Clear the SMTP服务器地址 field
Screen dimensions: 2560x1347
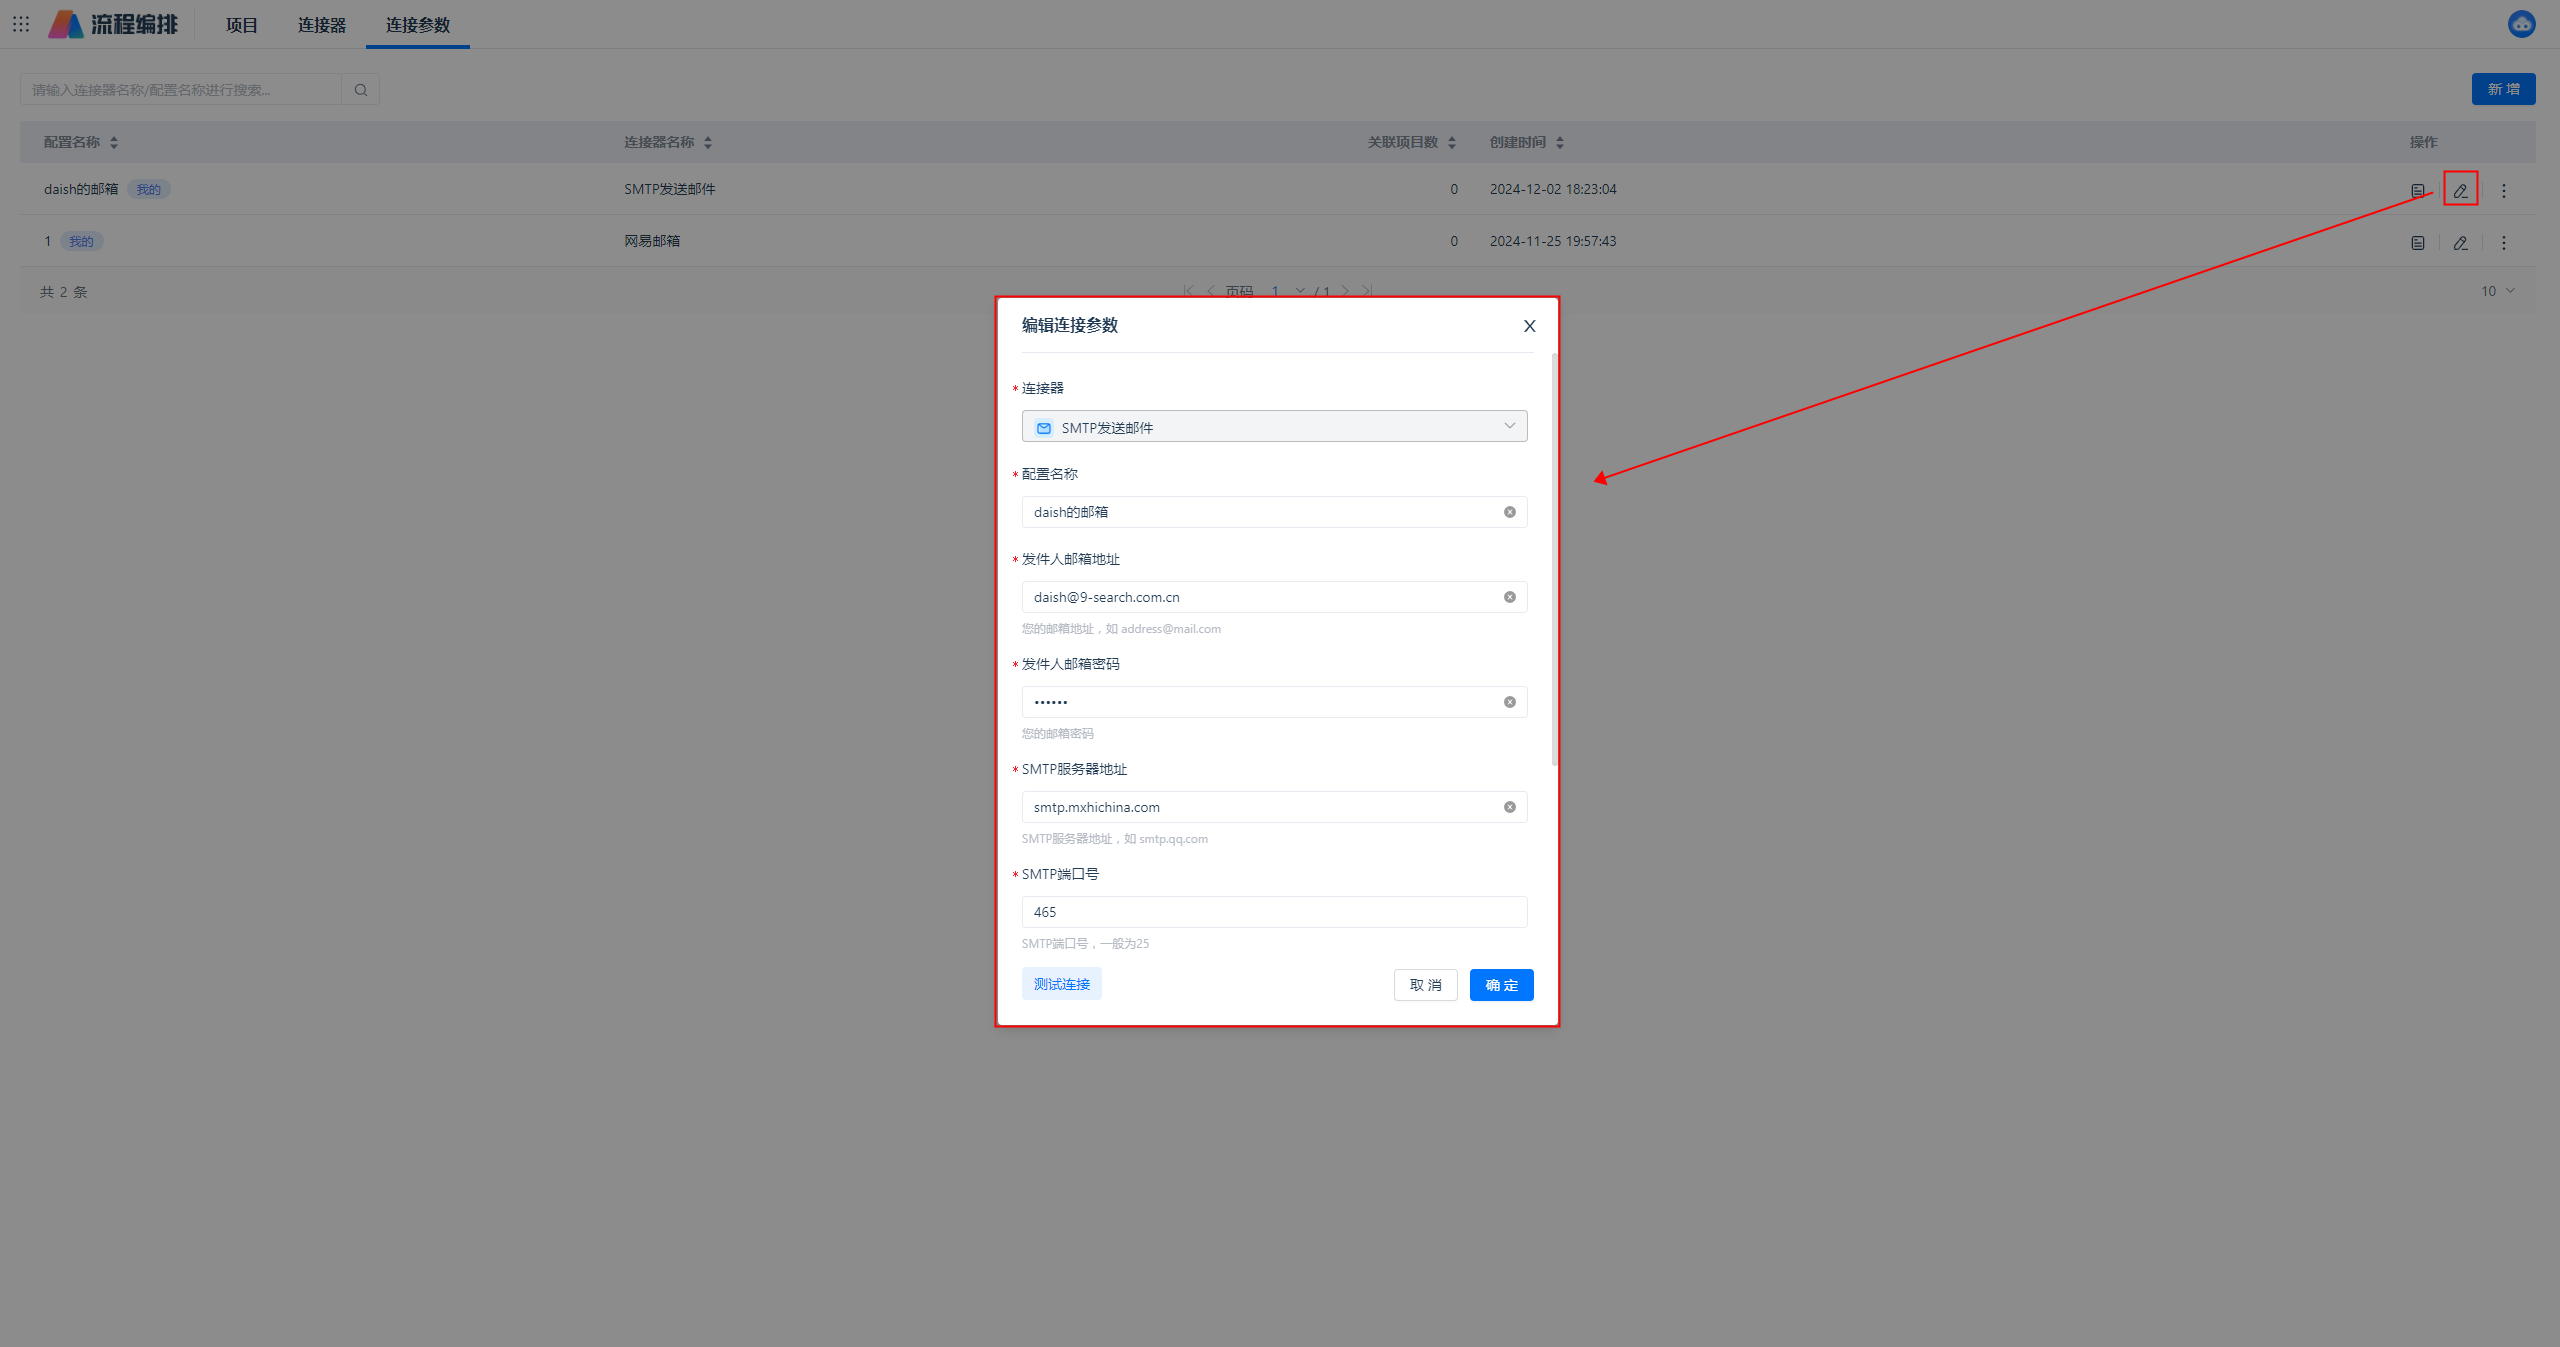(1509, 807)
